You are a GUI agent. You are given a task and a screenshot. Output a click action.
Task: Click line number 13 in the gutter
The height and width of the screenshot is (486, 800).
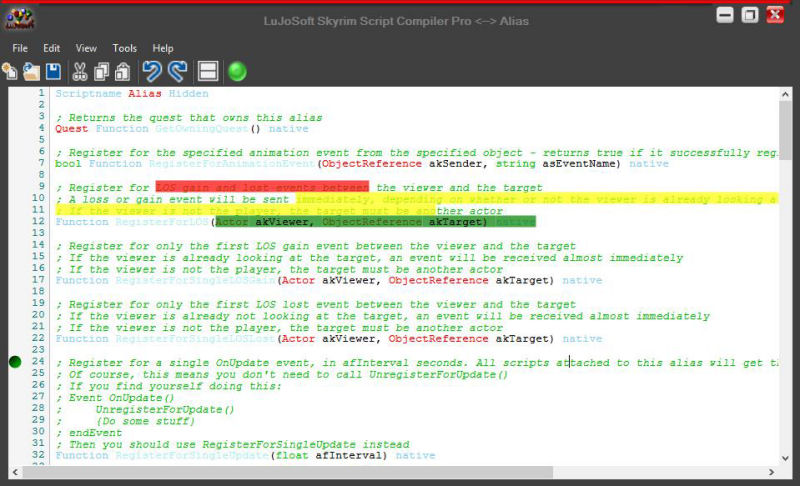coord(38,233)
